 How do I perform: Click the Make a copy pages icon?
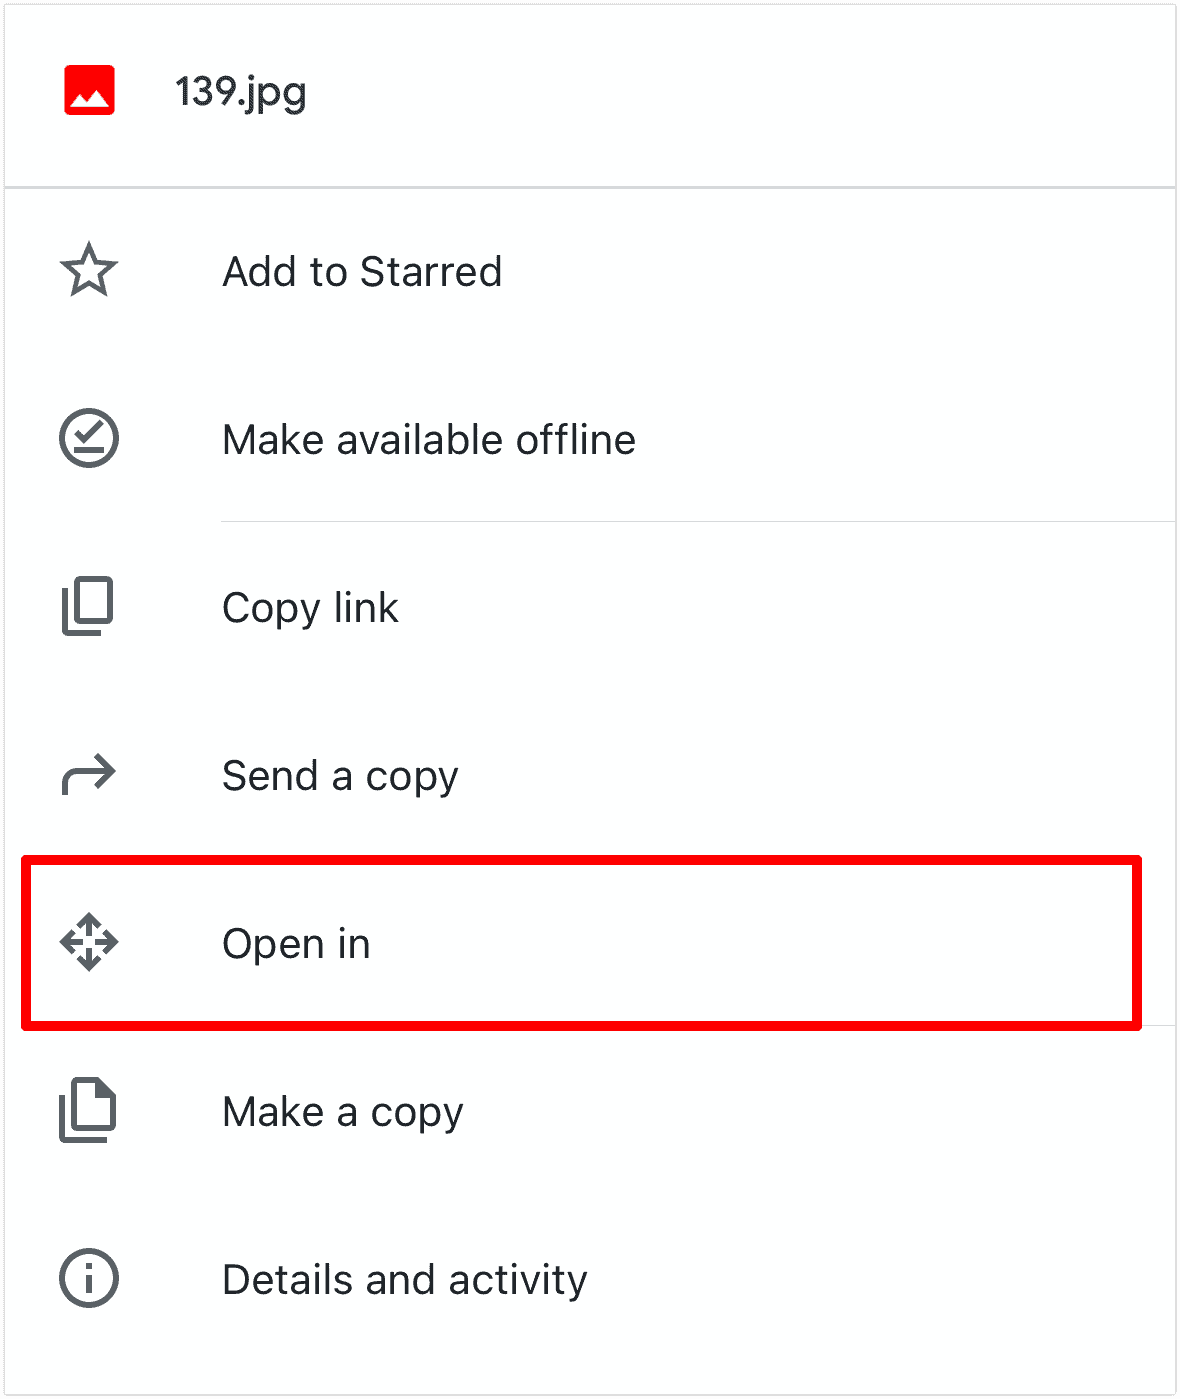pos(89,1110)
